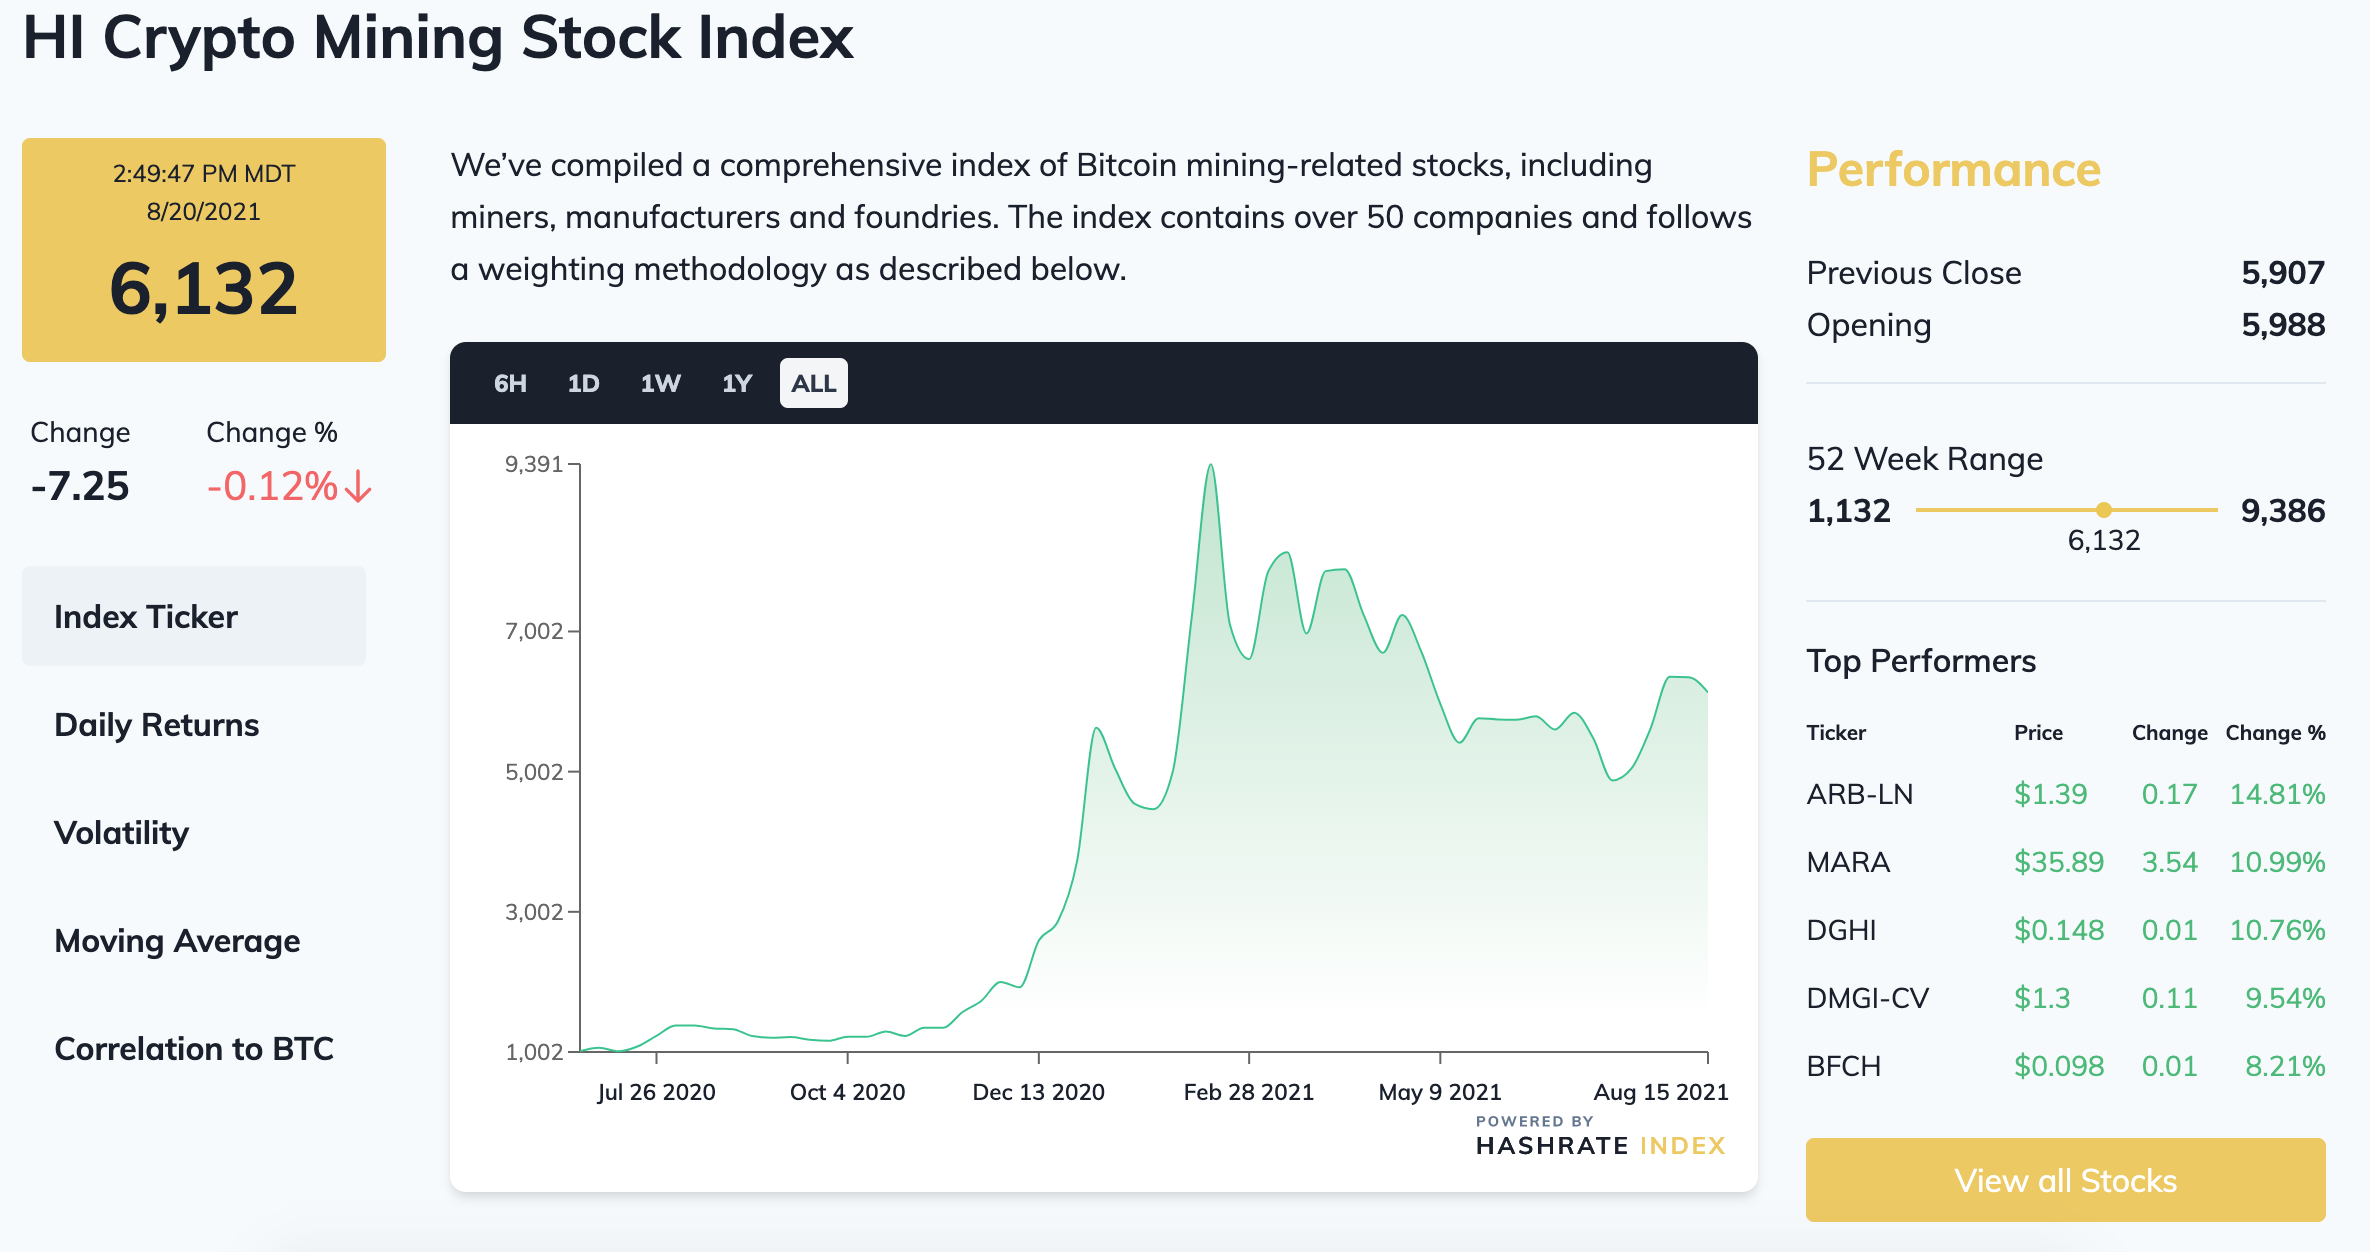The width and height of the screenshot is (2370, 1252).
Task: Click the DGHI ticker
Action: pos(1841,930)
